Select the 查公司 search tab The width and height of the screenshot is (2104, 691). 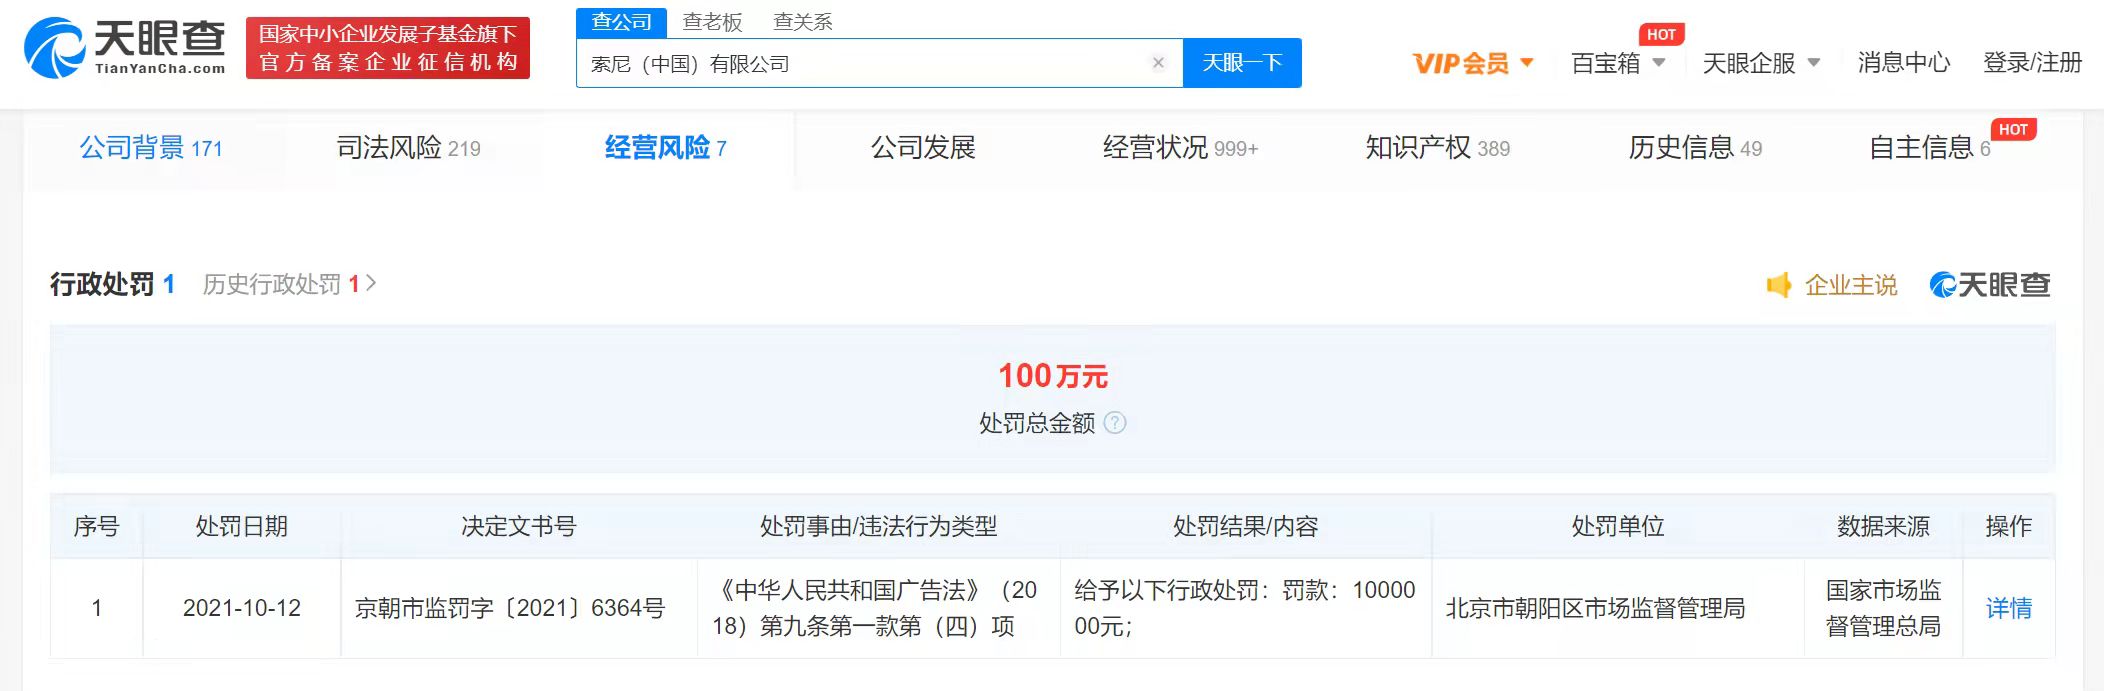[621, 21]
